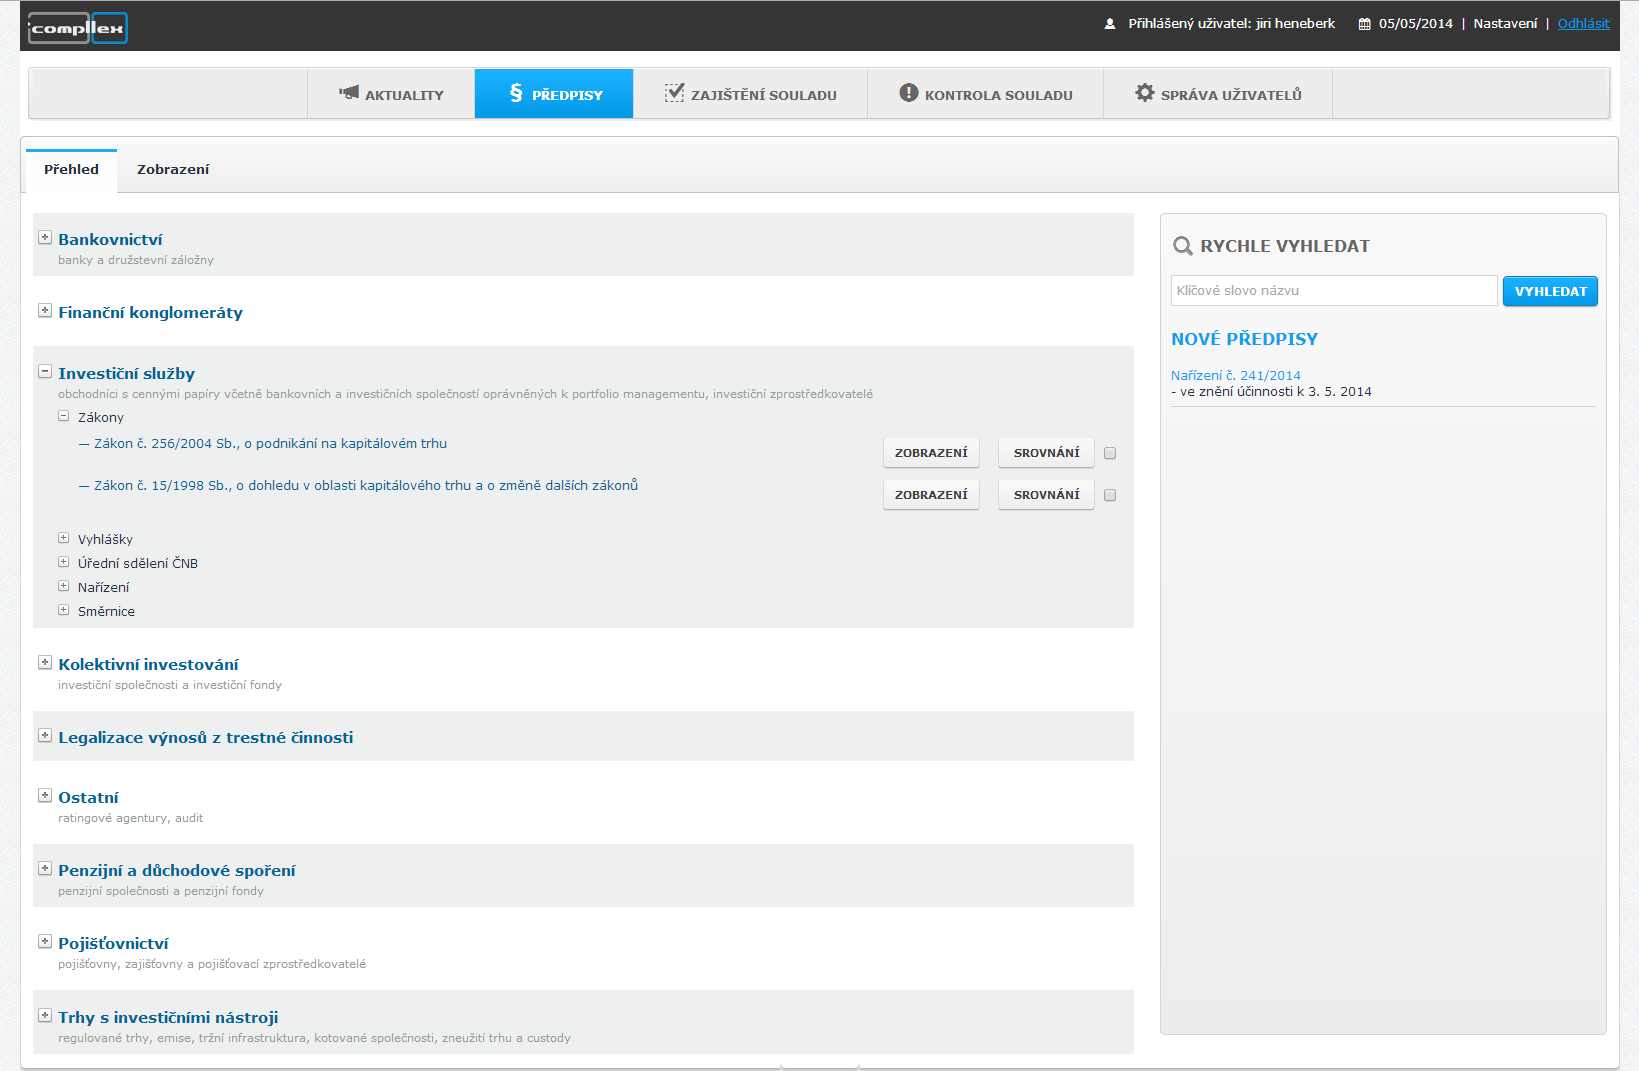Expand the Ostatní category
The width and height of the screenshot is (1639, 1071).
(x=45, y=796)
